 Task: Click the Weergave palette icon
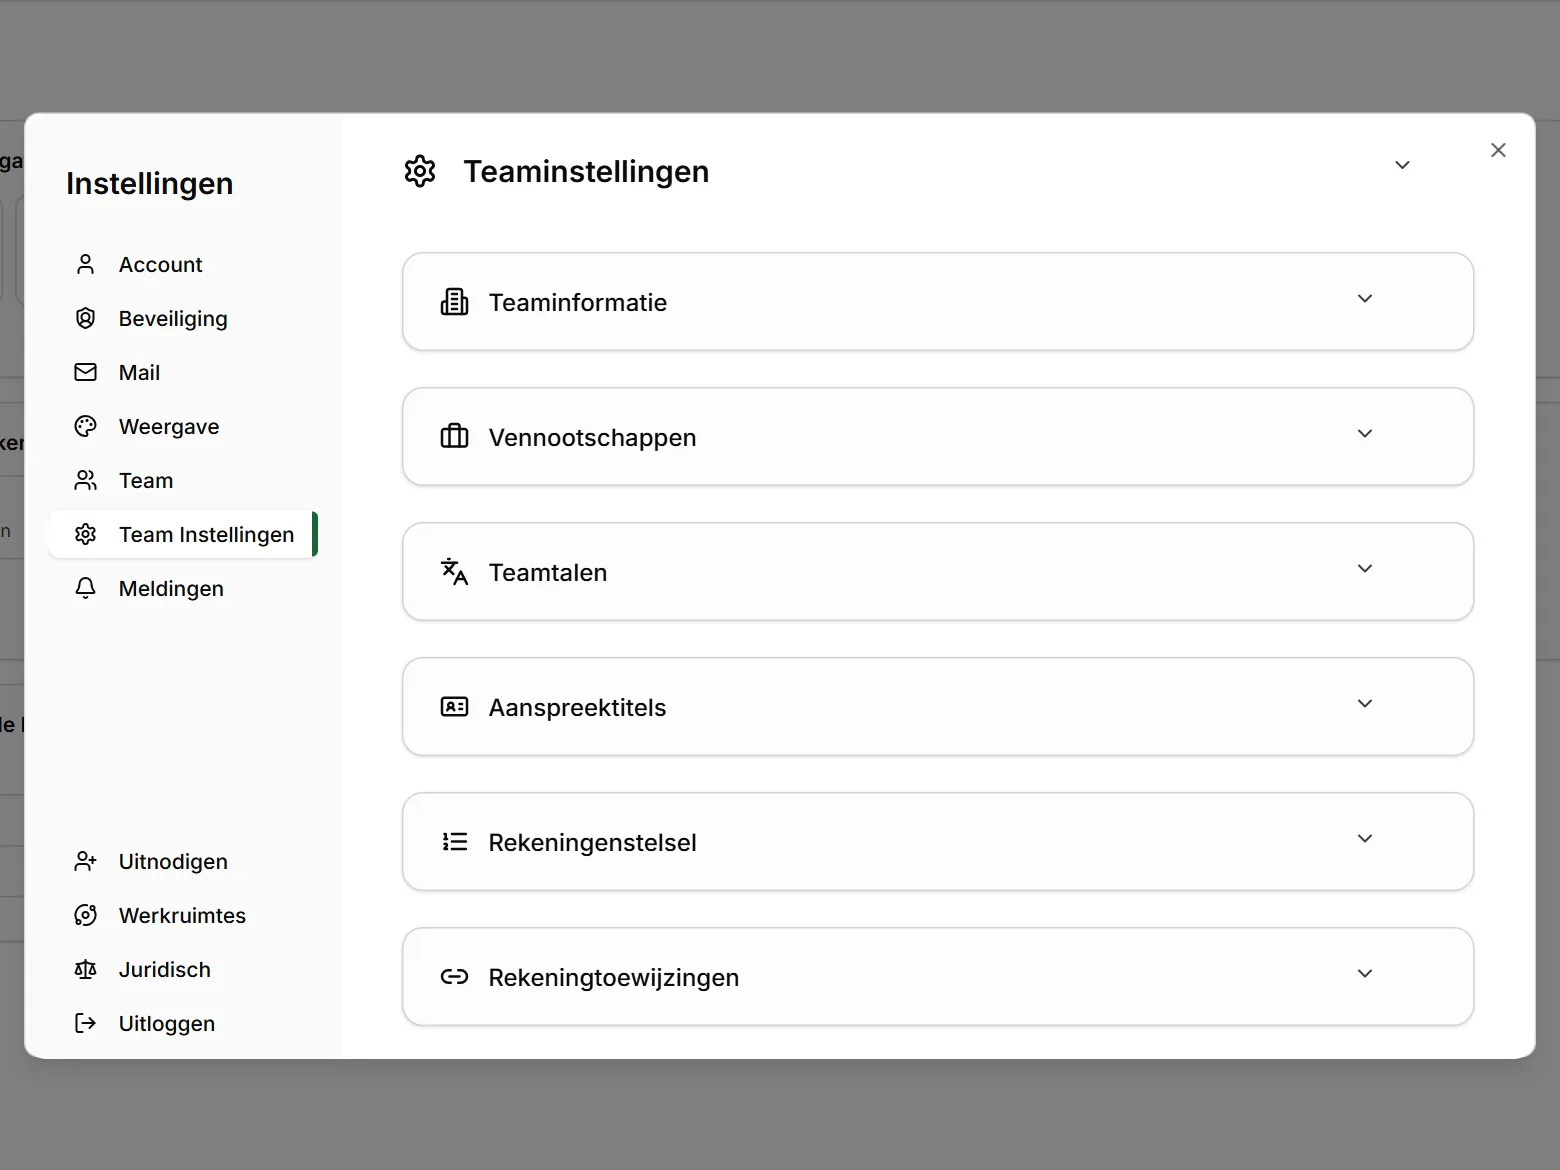(86, 426)
